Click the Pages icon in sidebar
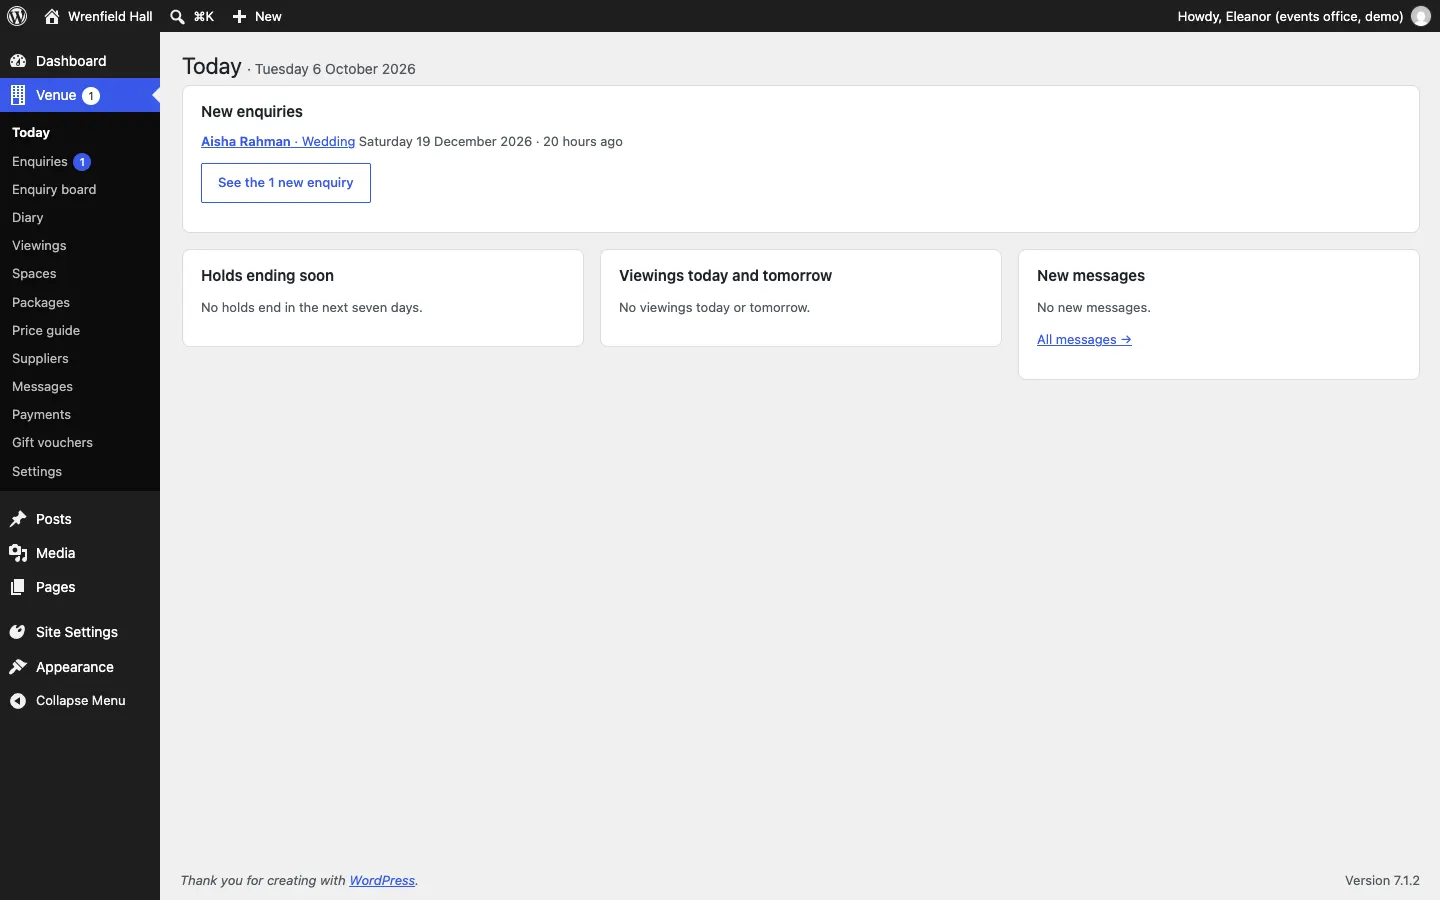This screenshot has height=900, width=1440. (x=18, y=587)
